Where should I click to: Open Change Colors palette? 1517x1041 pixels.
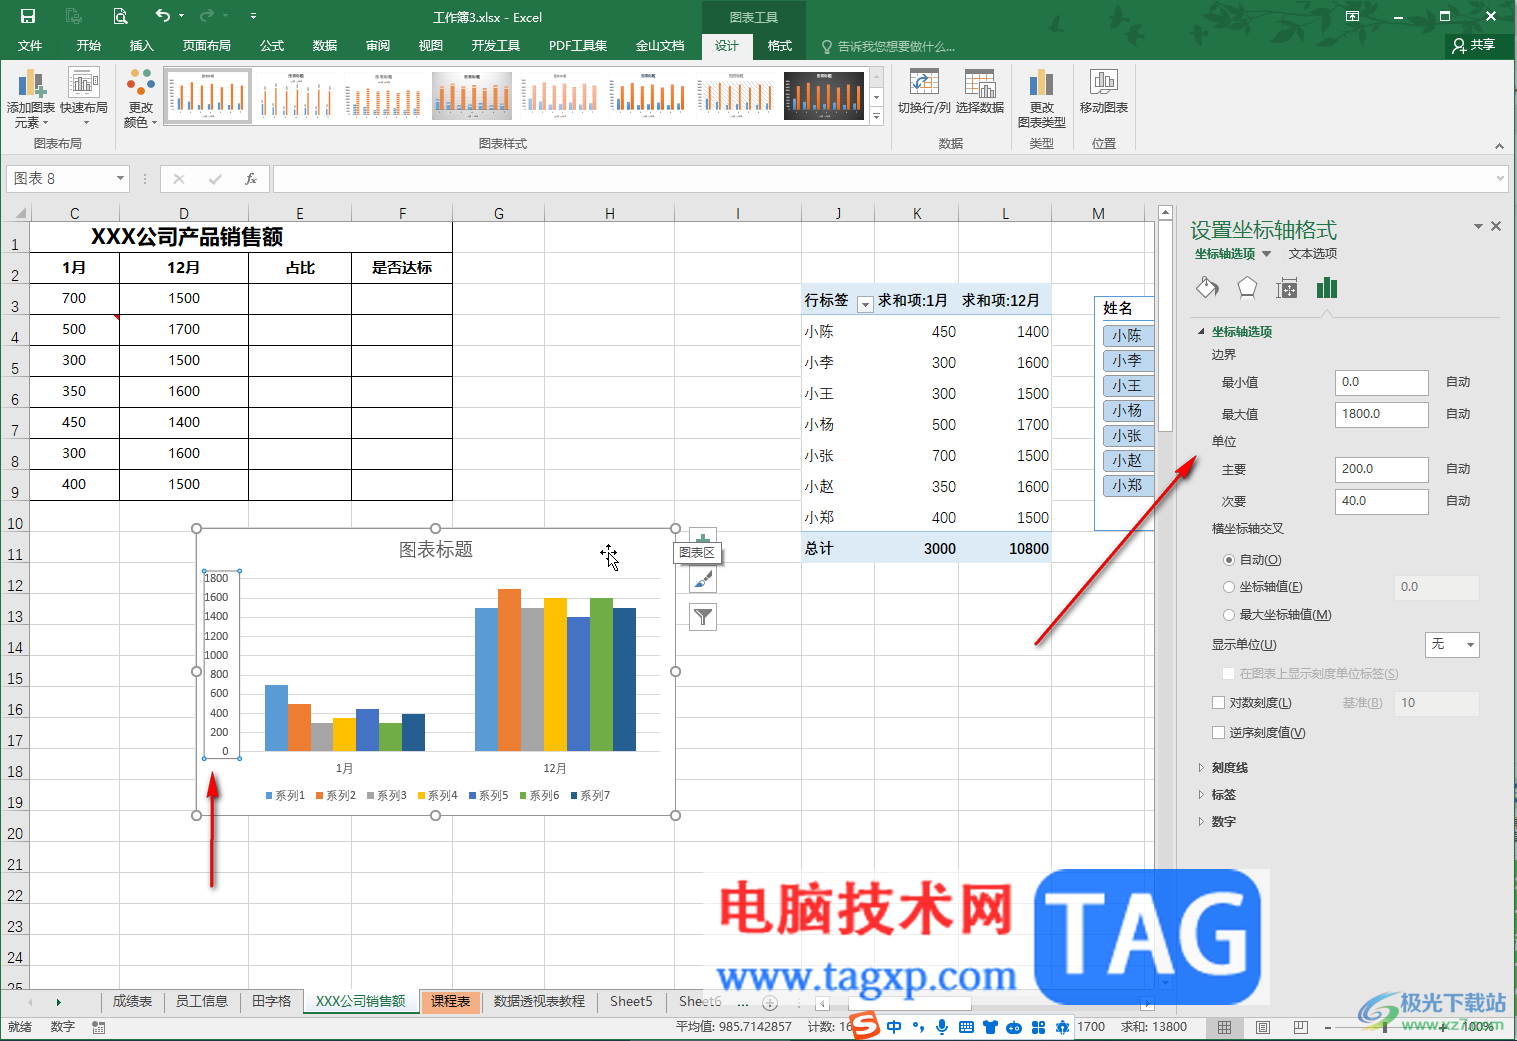coord(141,98)
